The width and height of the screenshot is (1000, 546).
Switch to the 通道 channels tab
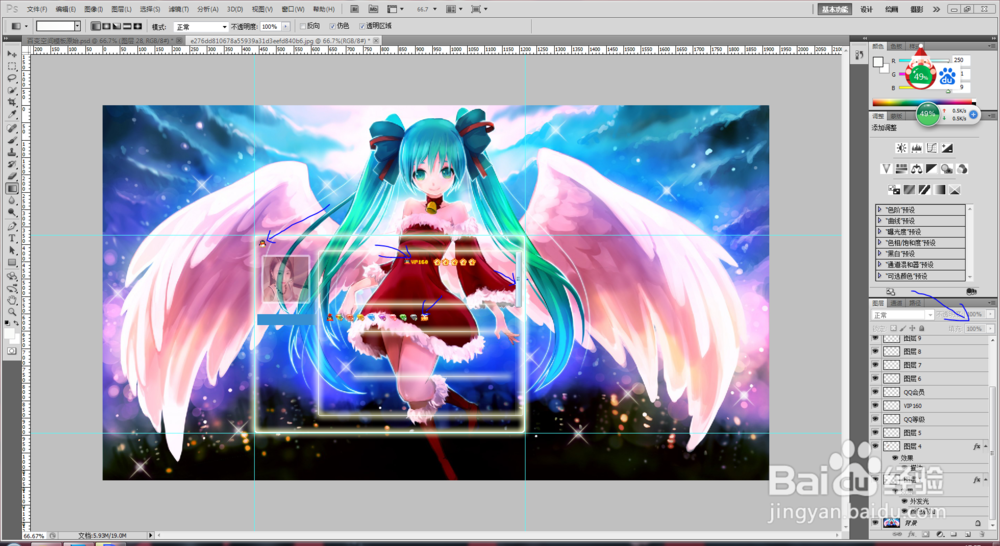tap(897, 303)
